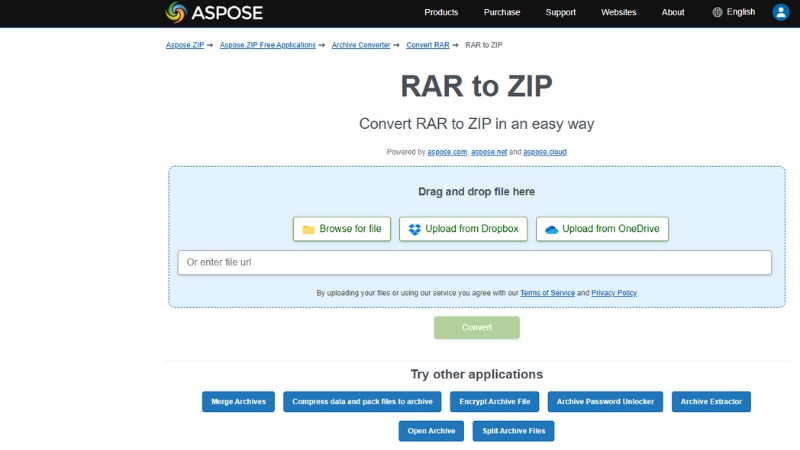Open the Privacy Policy link
The height and width of the screenshot is (450, 800).
coord(614,293)
